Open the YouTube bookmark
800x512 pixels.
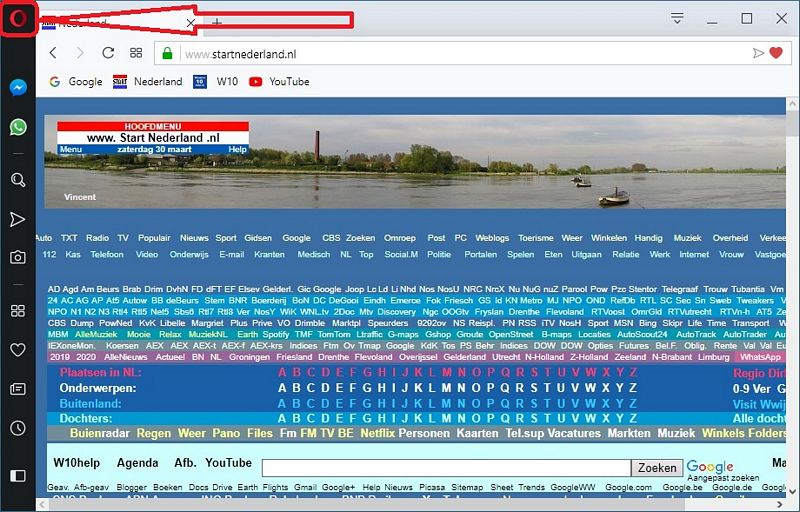279,82
